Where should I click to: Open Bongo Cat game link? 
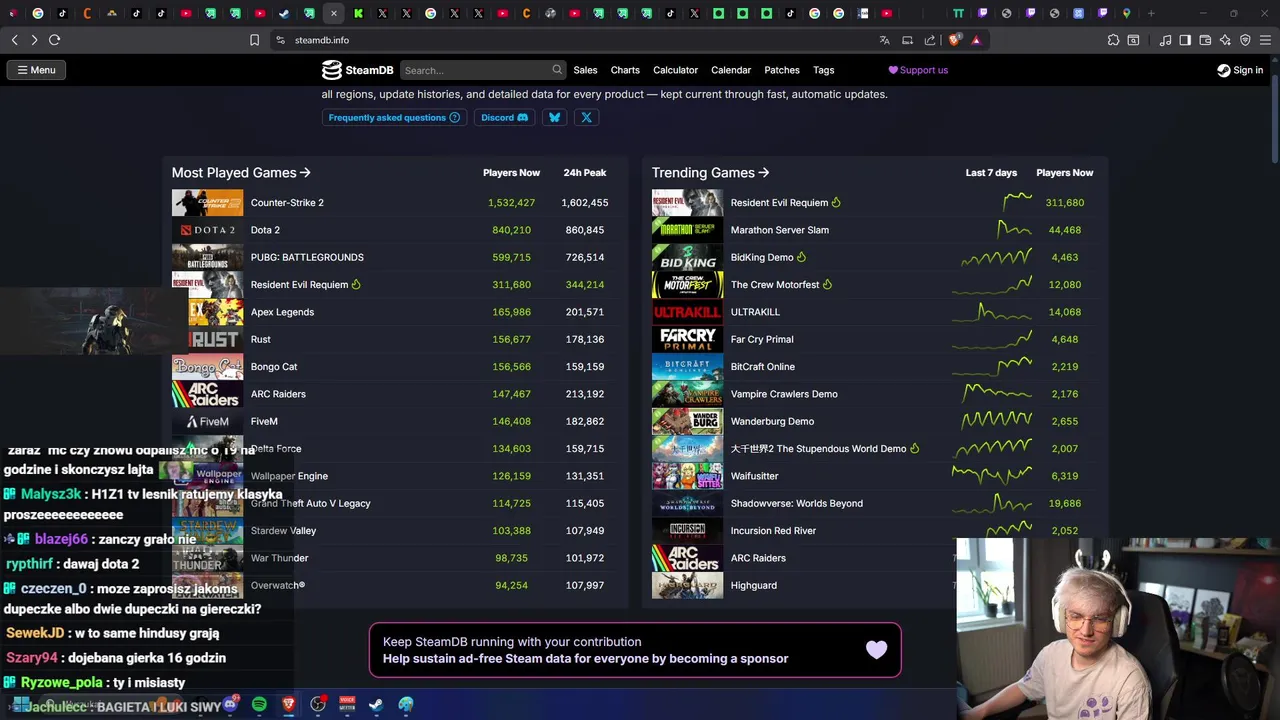274,367
